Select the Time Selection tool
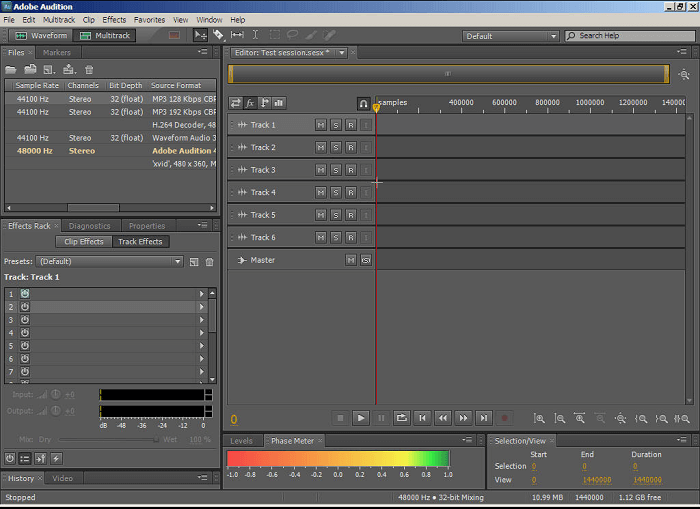This screenshot has width=700, height=509. 255,35
